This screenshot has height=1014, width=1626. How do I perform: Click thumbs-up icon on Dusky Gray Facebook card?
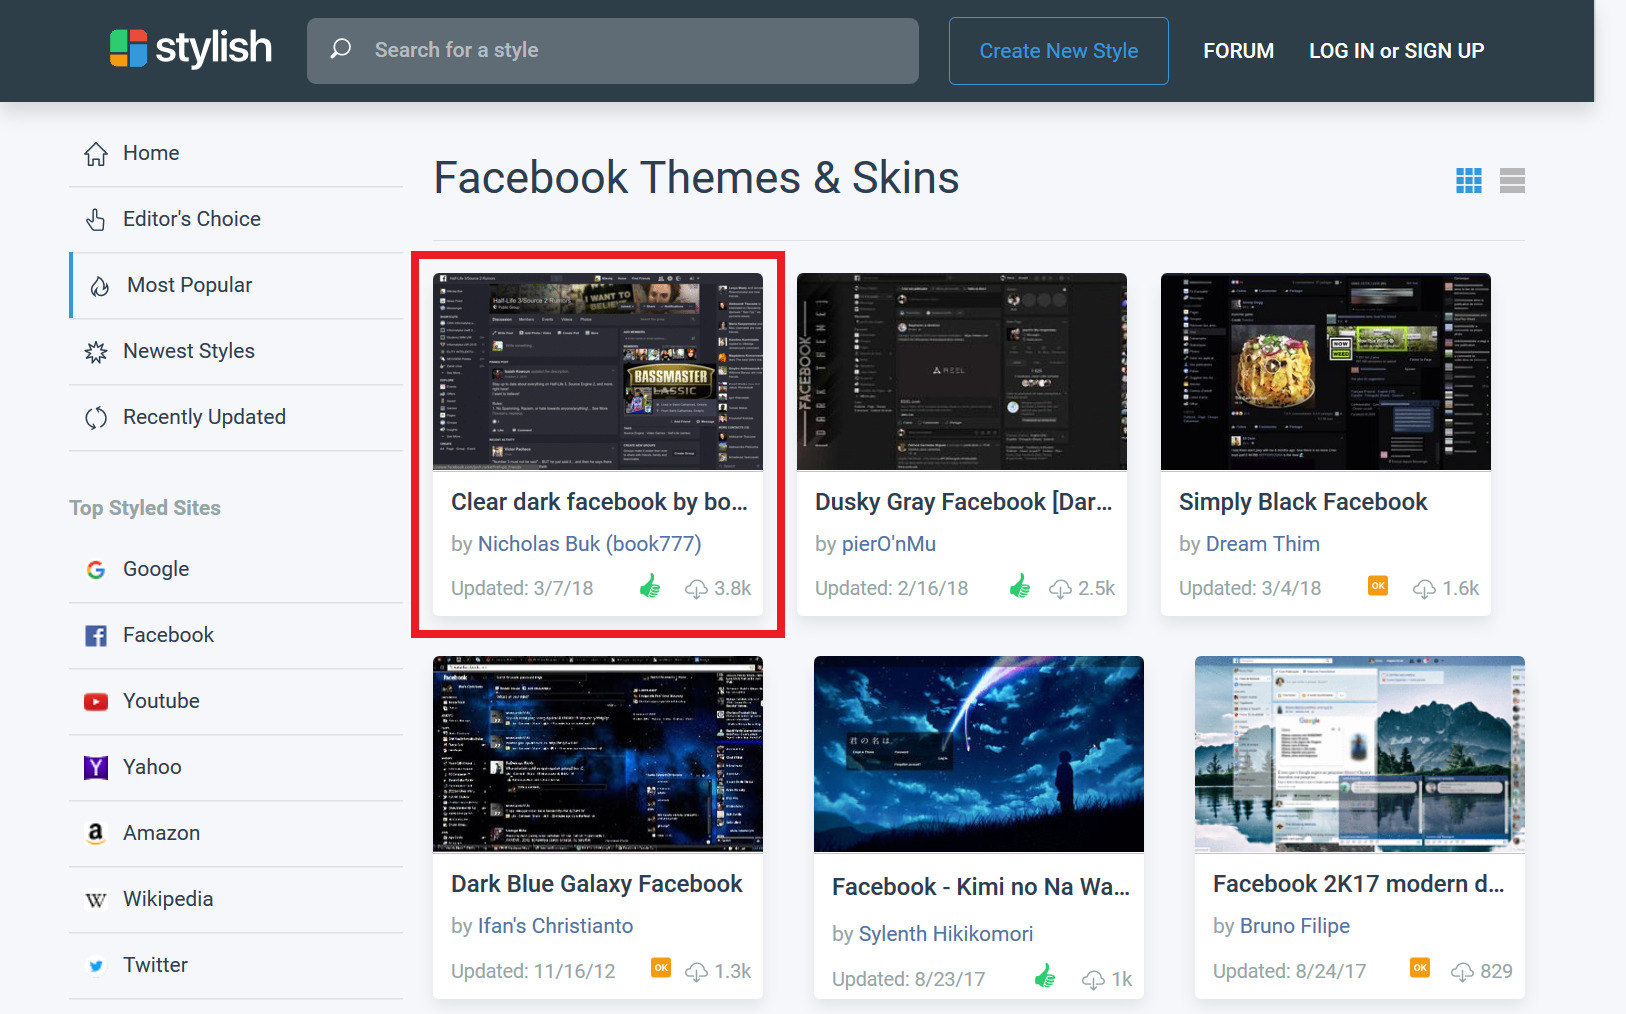pyautogui.click(x=1020, y=587)
